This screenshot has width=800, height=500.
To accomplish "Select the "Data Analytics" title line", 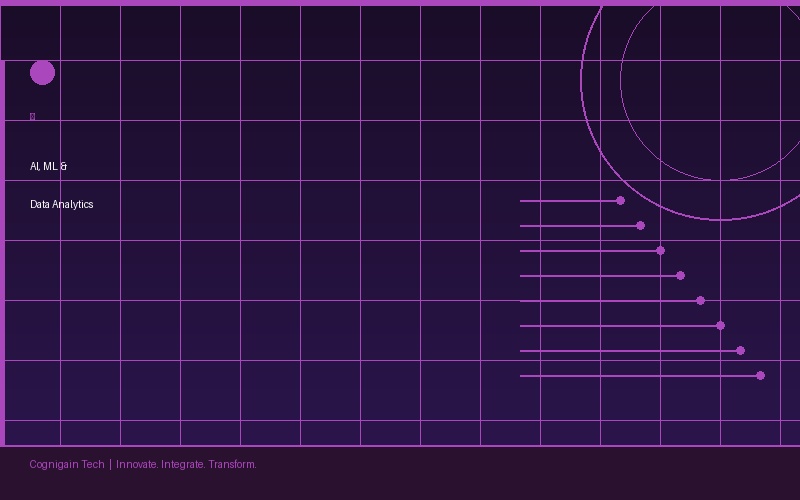I will [x=61, y=204].
